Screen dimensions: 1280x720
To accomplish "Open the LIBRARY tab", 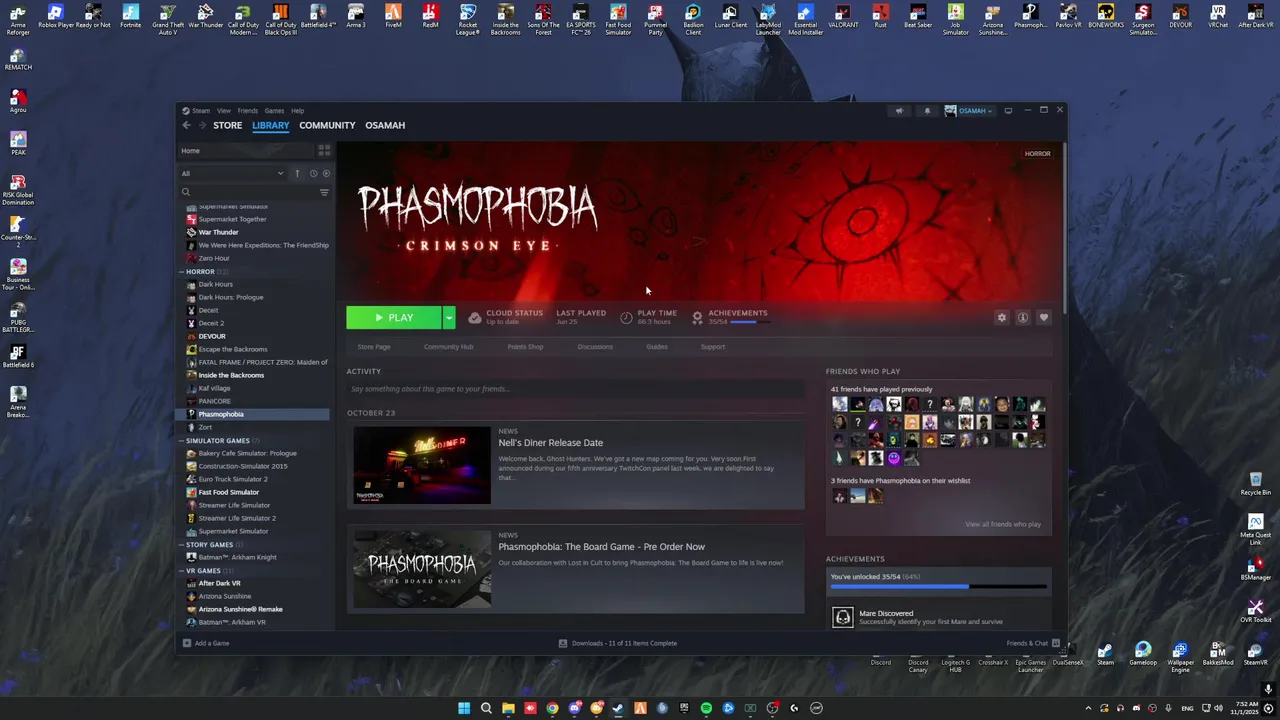I will 270,125.
